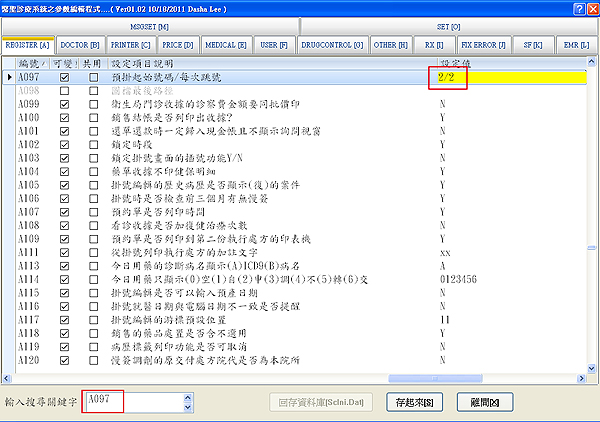600x422 pixels.
Task: Click the 存起來[S] save button
Action: coord(414,402)
